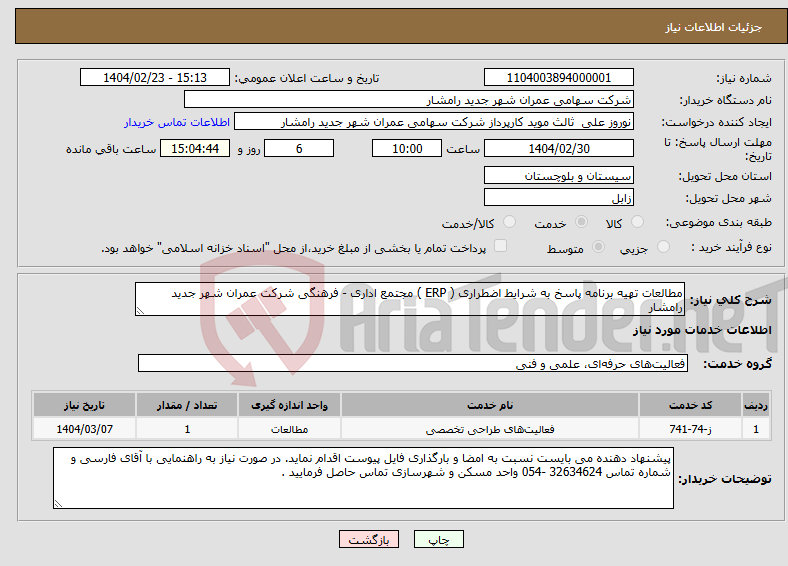Click the need date cell 1404/03/07
The image size is (788, 566).
[84, 429]
